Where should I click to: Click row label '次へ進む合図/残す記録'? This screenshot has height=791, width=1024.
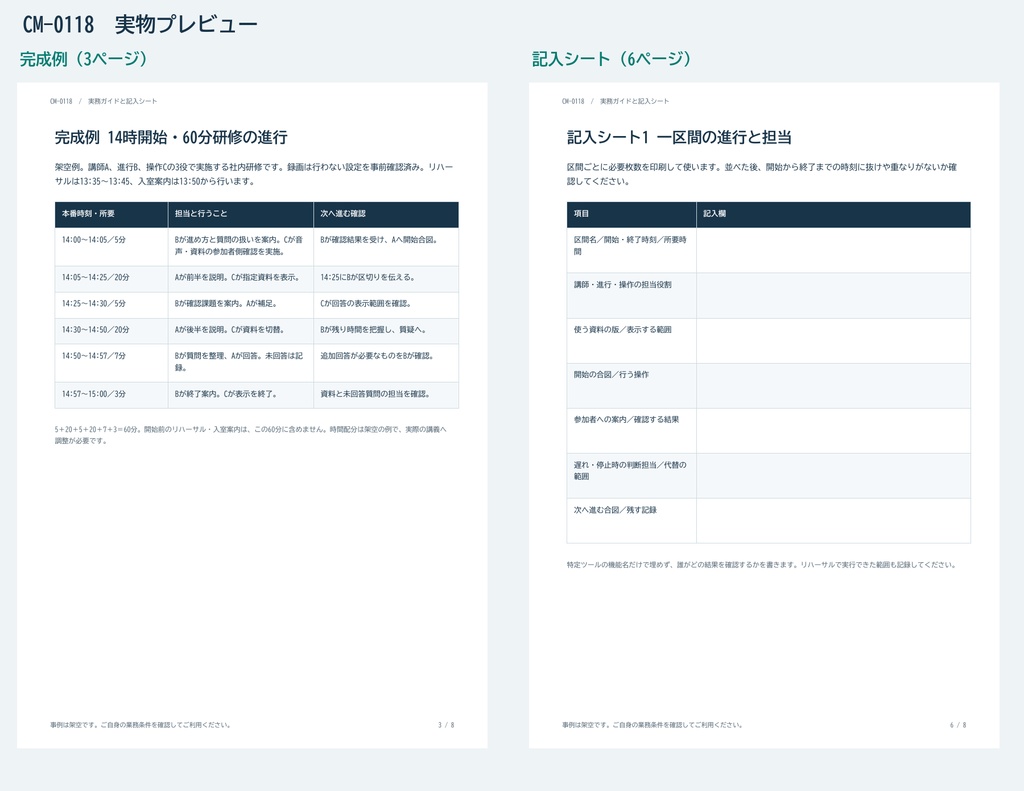pyautogui.click(x=632, y=521)
